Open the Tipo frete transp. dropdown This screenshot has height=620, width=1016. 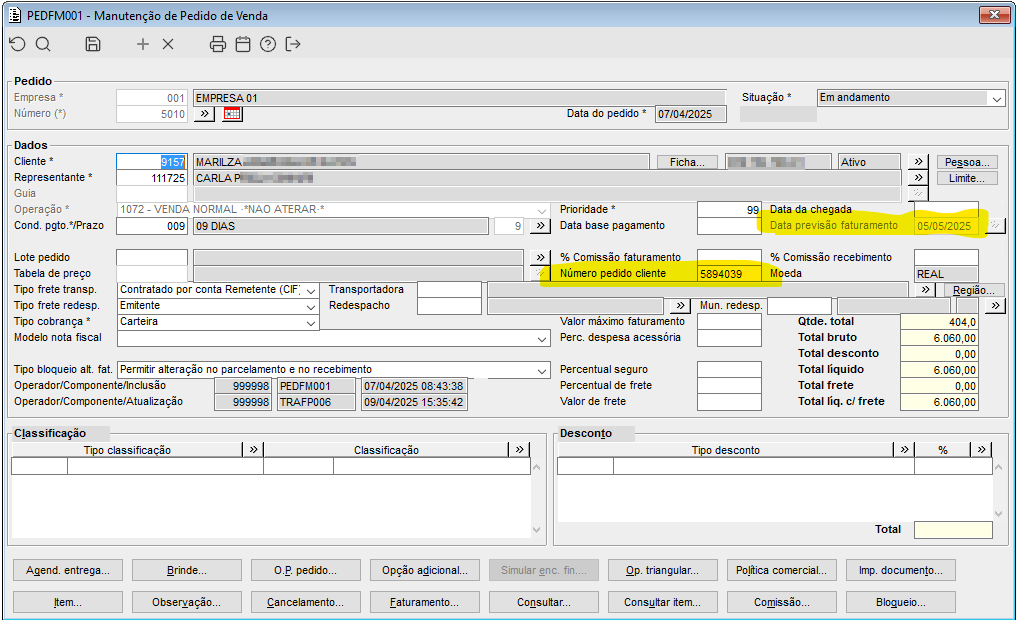311,290
